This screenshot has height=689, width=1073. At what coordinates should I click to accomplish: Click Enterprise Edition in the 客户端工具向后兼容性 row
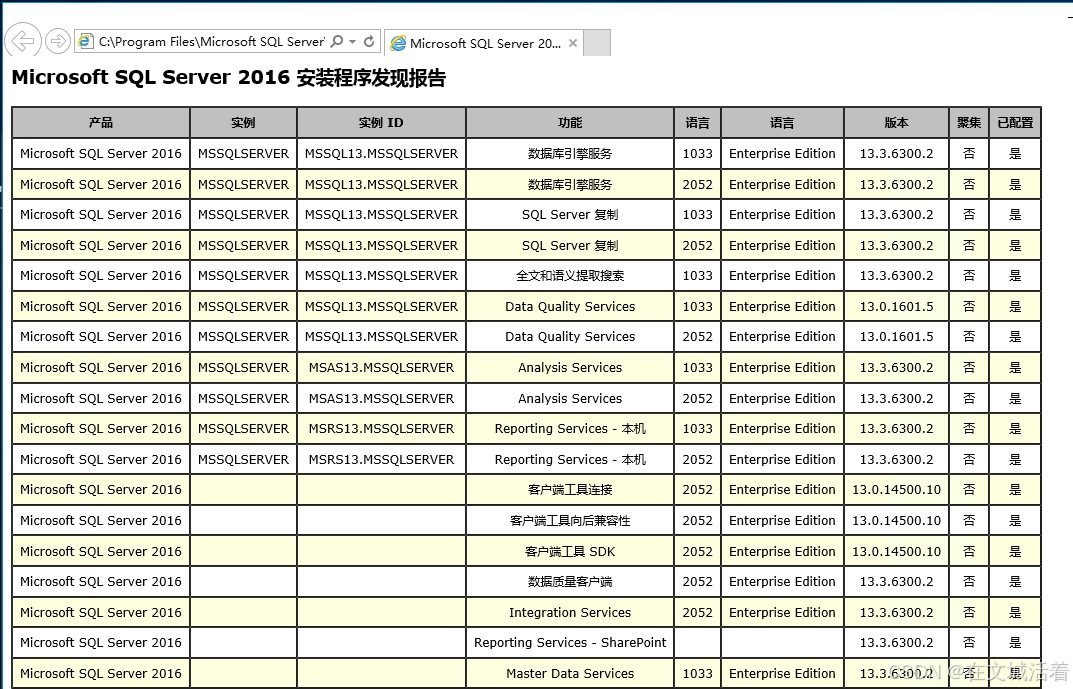pos(782,521)
